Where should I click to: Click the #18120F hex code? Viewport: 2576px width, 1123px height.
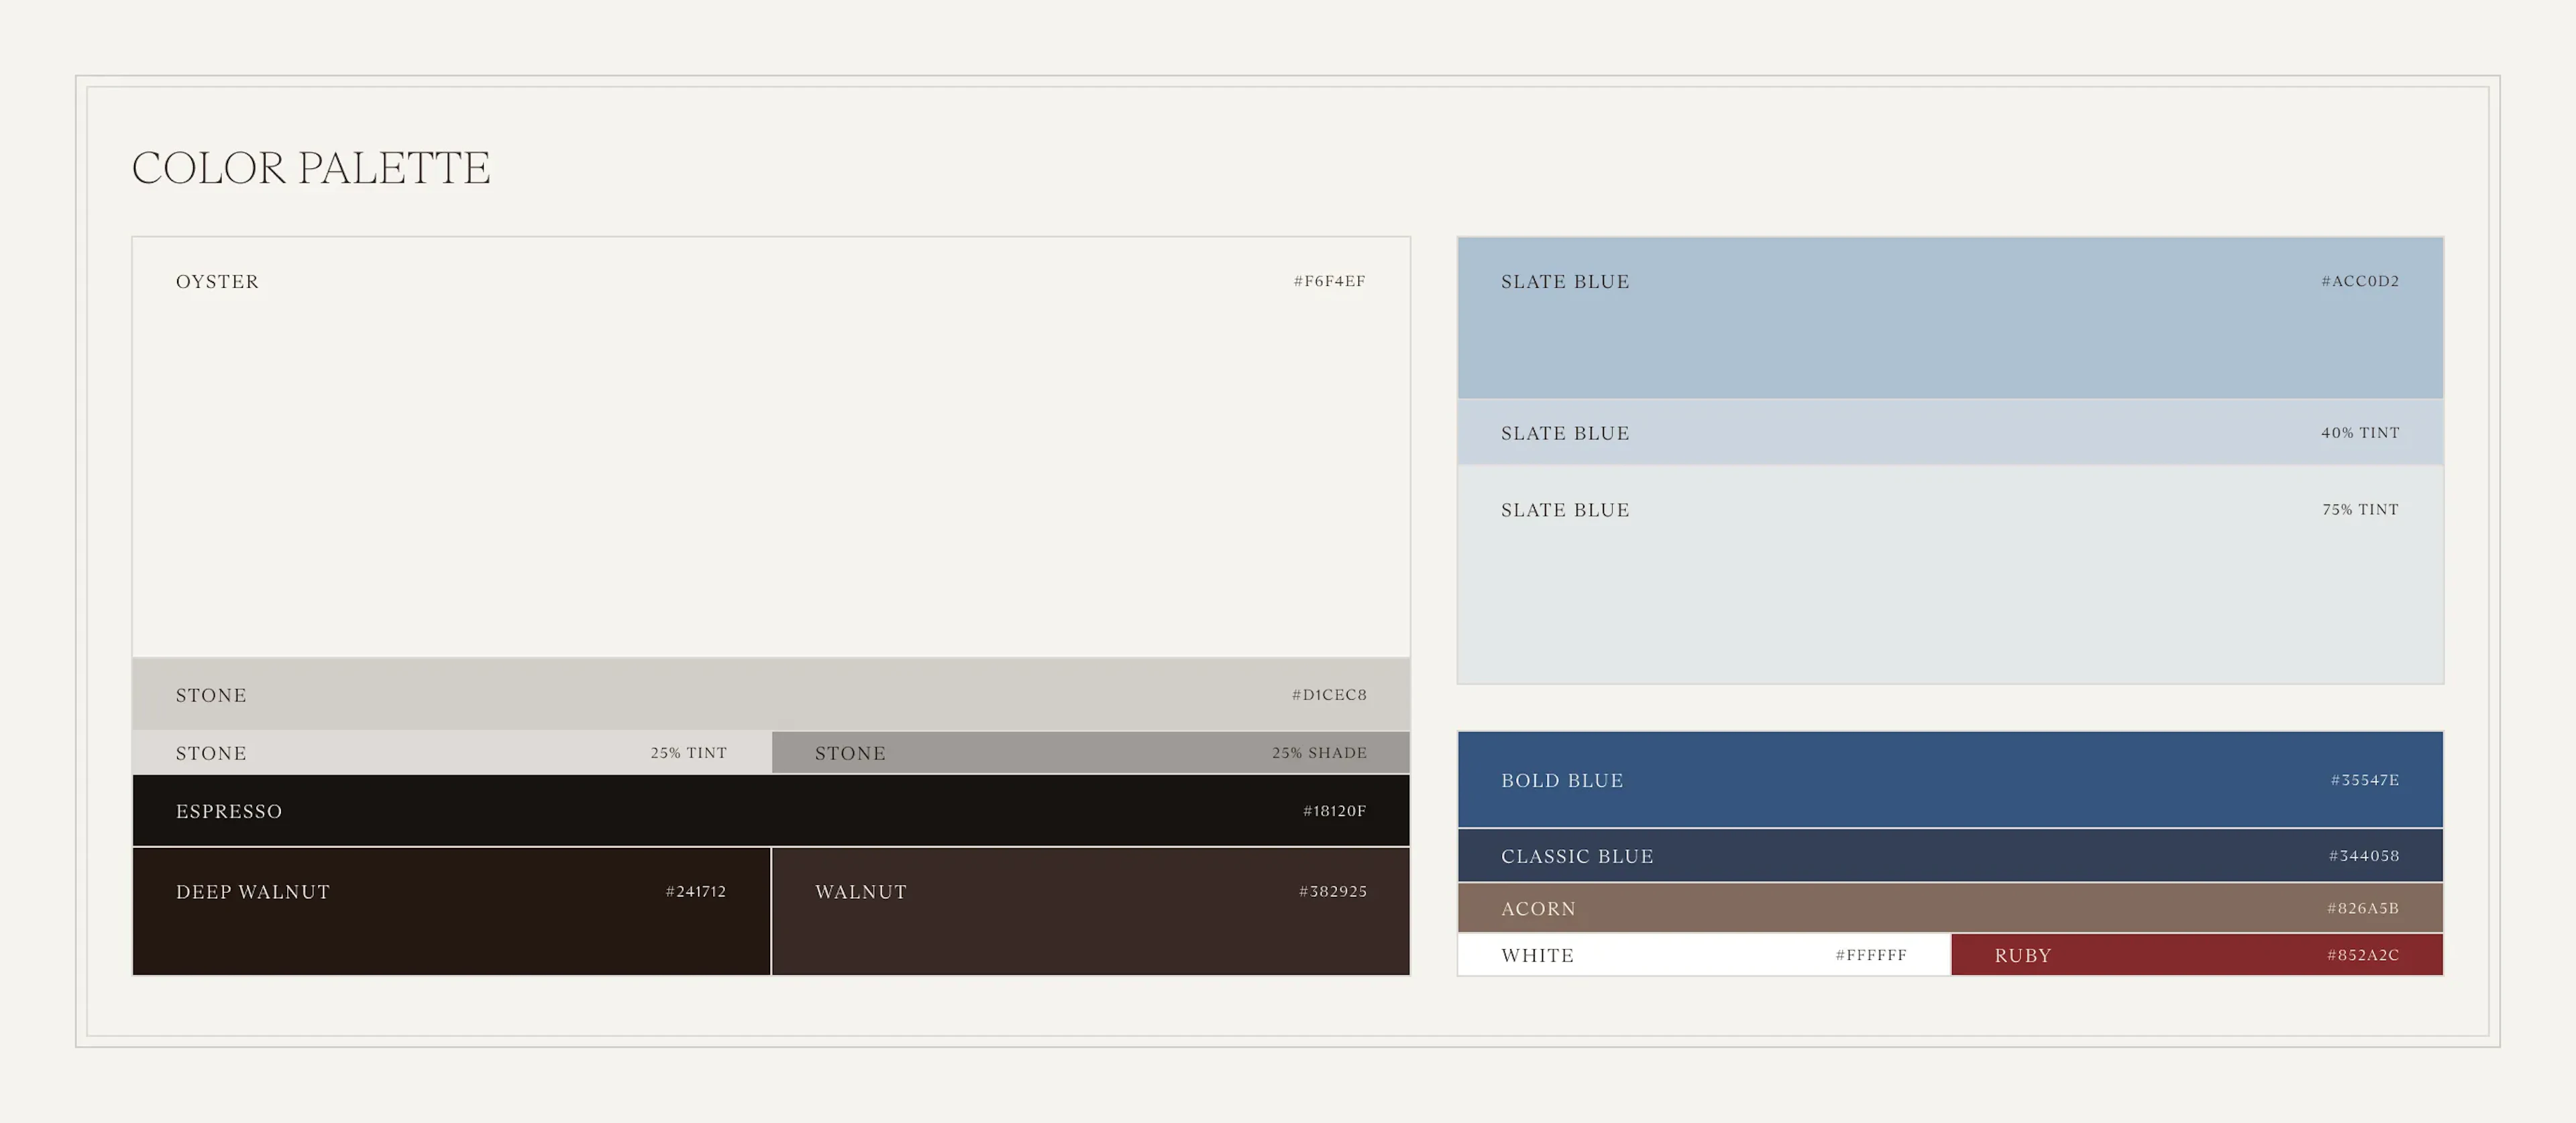pyautogui.click(x=1334, y=811)
